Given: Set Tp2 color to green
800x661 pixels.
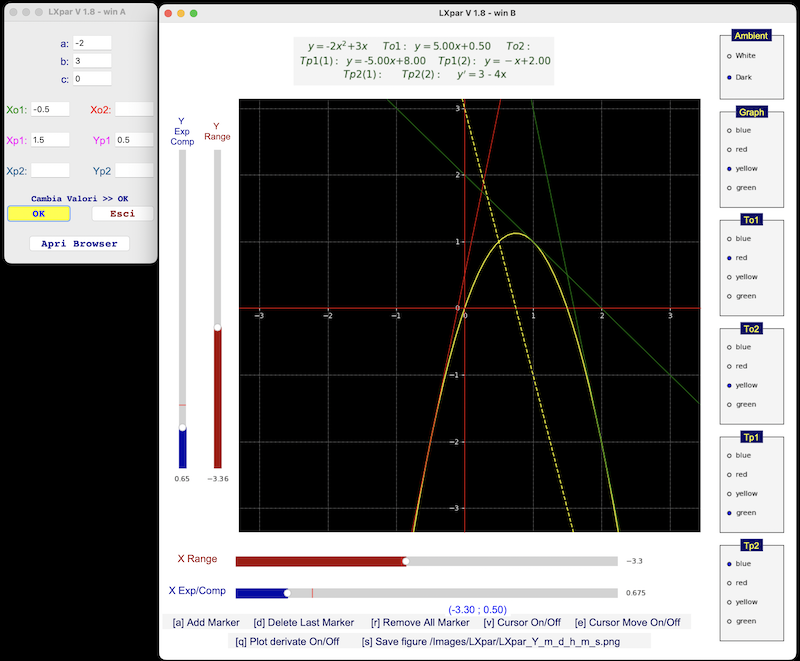Looking at the screenshot, I should coord(729,622).
